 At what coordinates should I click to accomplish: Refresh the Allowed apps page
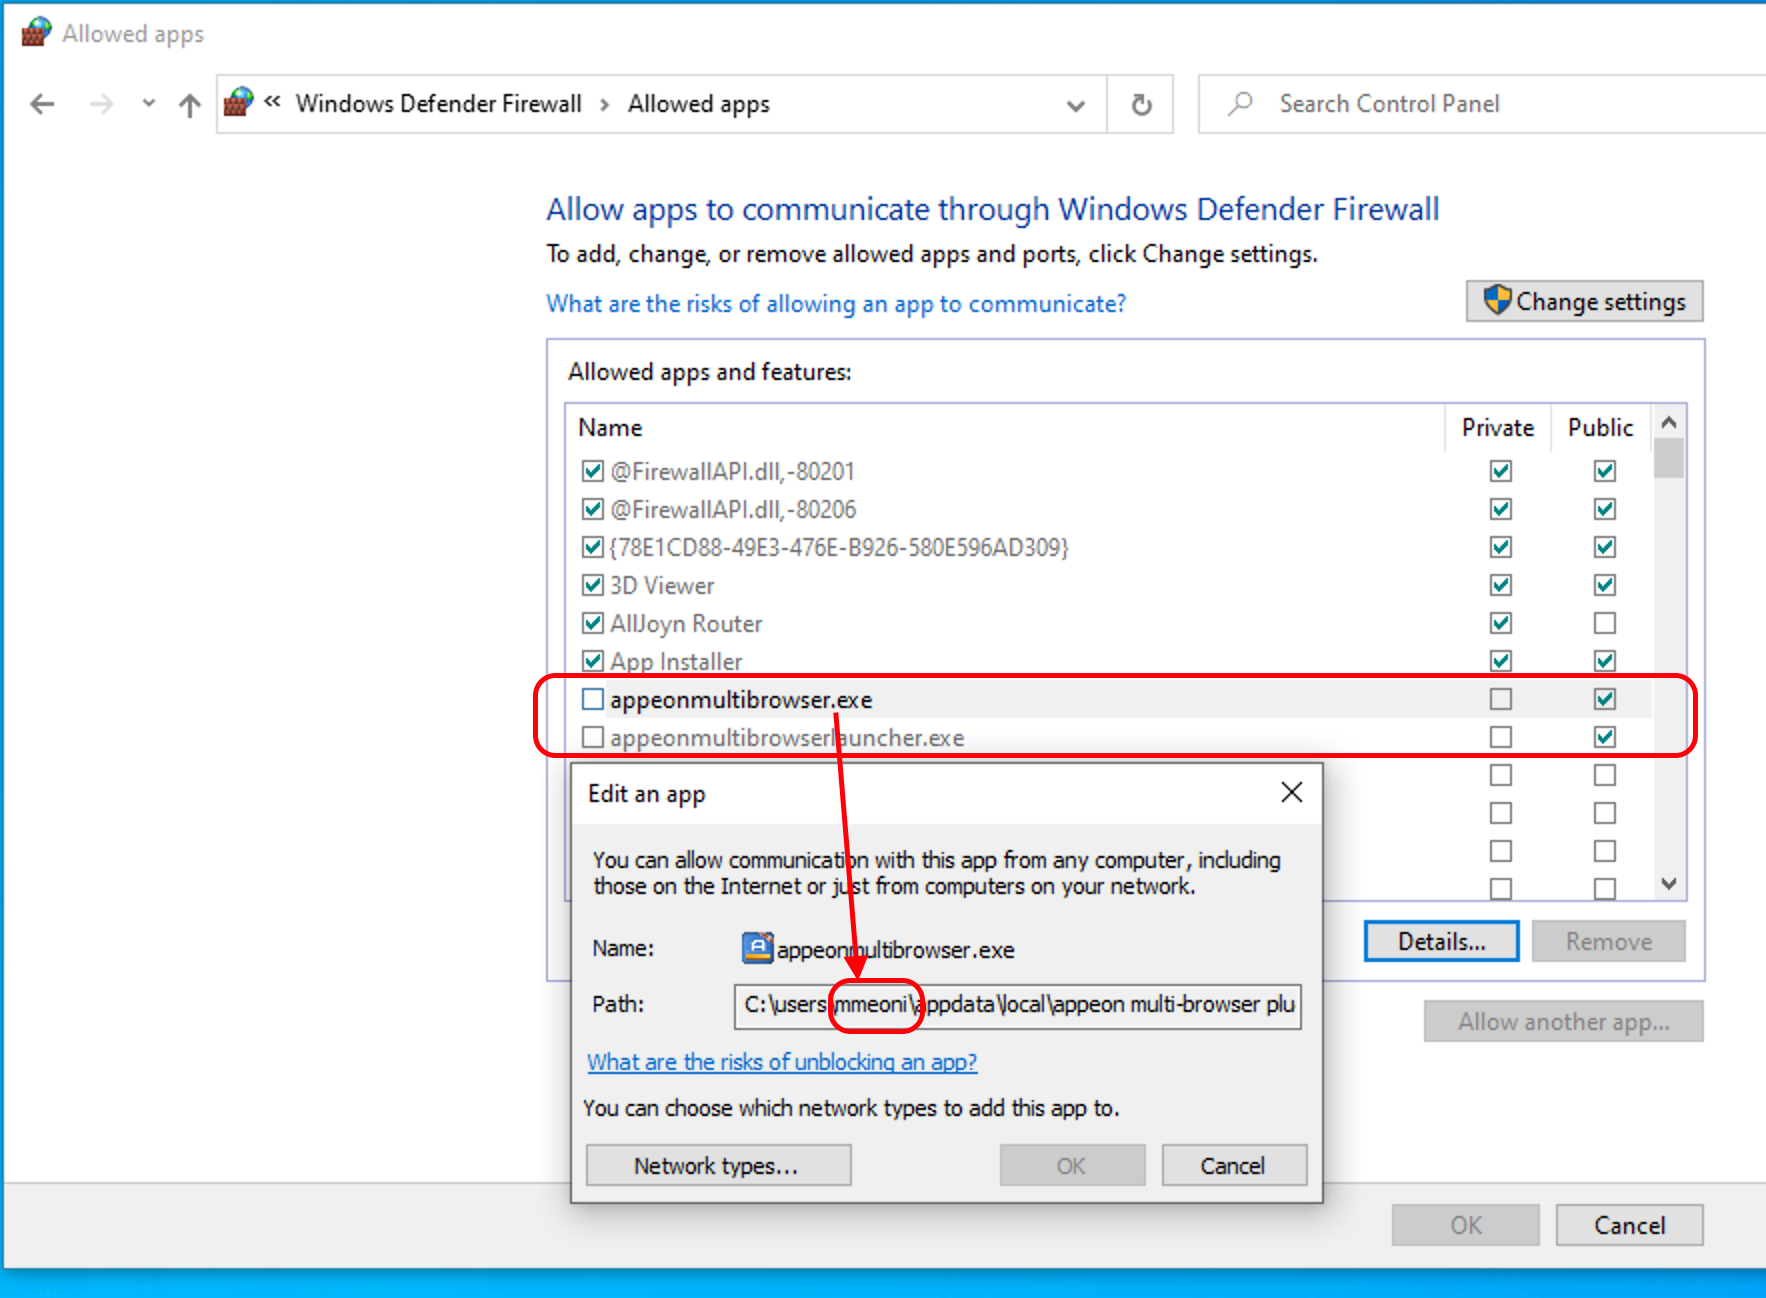click(1141, 104)
